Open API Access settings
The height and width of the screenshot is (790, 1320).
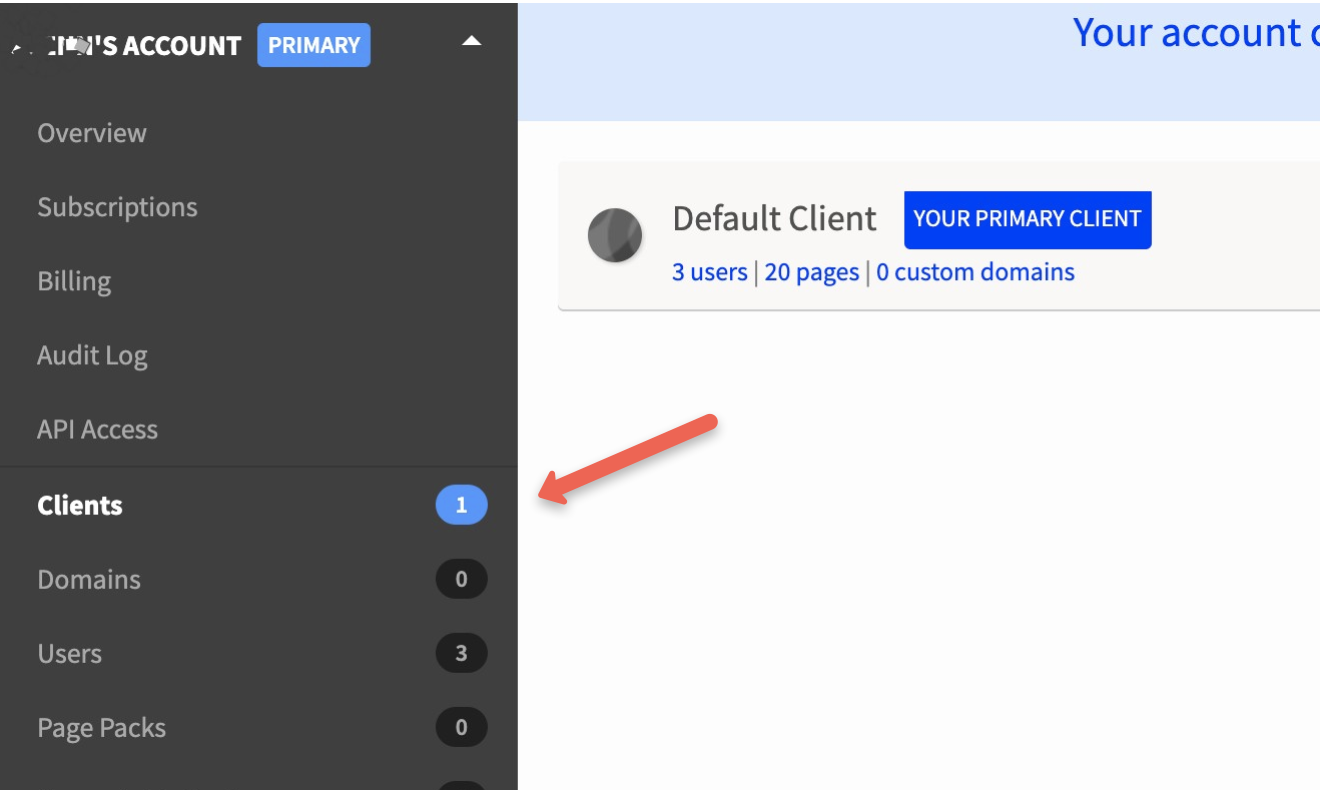point(96,429)
